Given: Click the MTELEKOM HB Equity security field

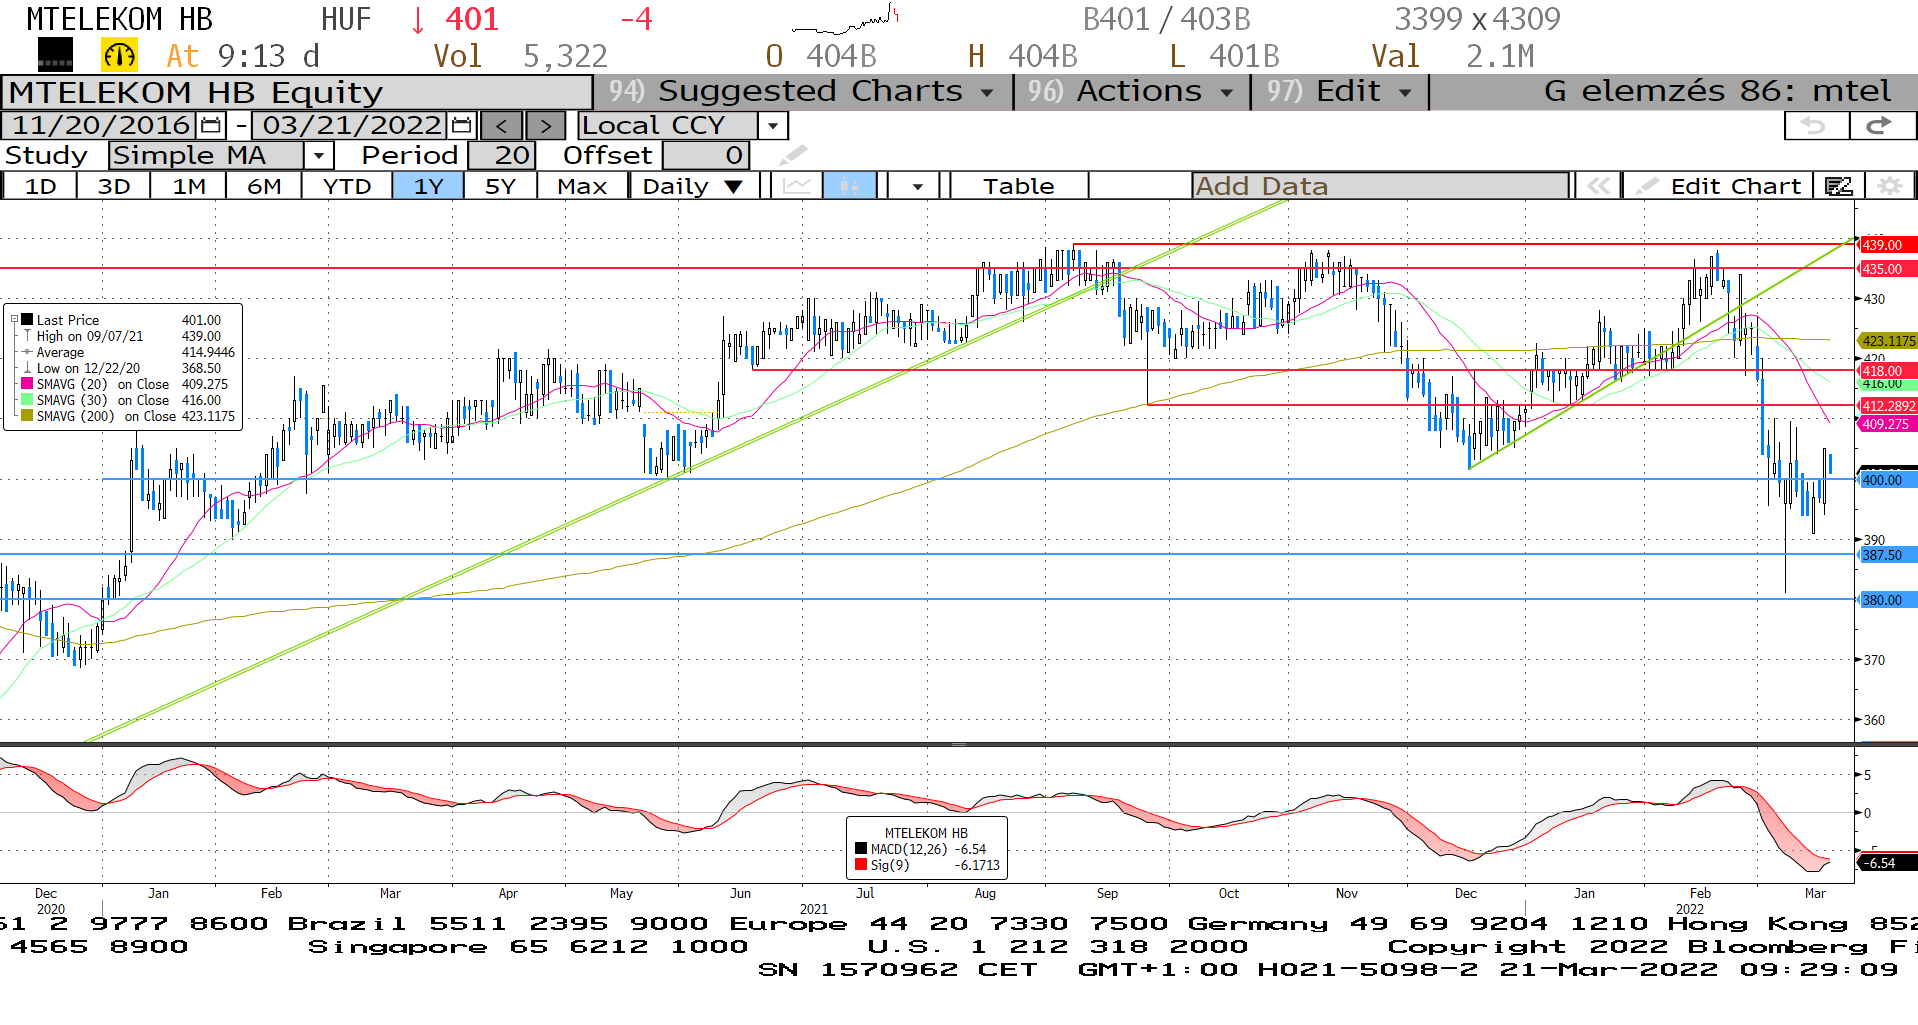Looking at the screenshot, I should click(x=297, y=92).
